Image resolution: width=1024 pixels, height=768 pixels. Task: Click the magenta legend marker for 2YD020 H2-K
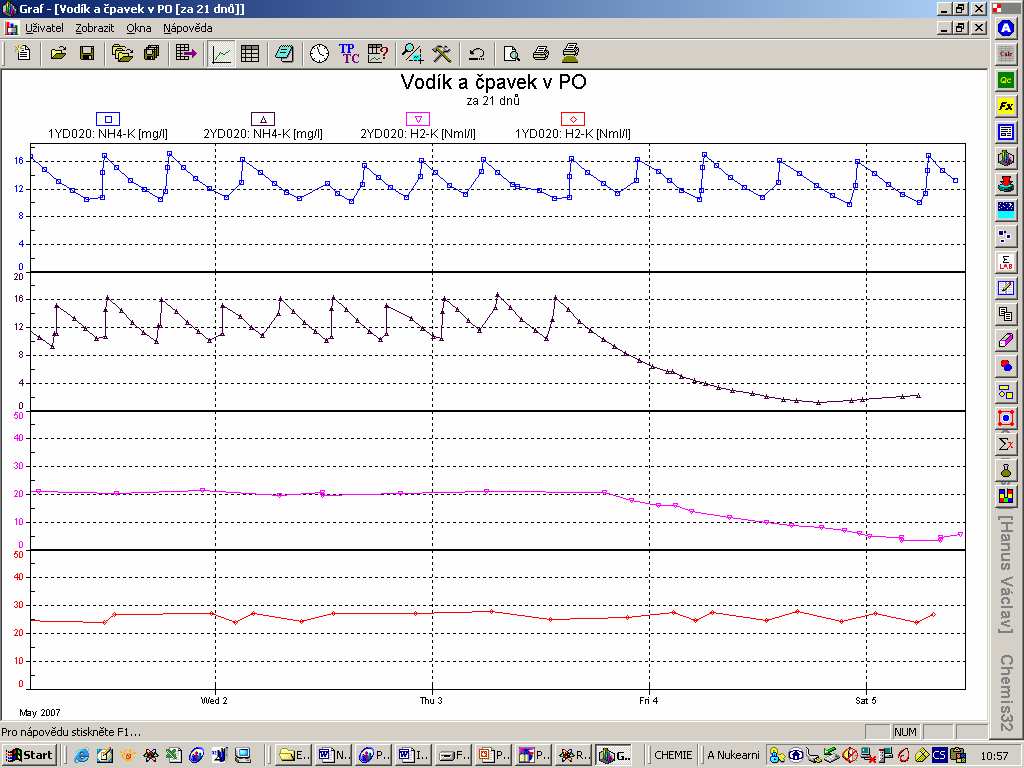pos(418,119)
